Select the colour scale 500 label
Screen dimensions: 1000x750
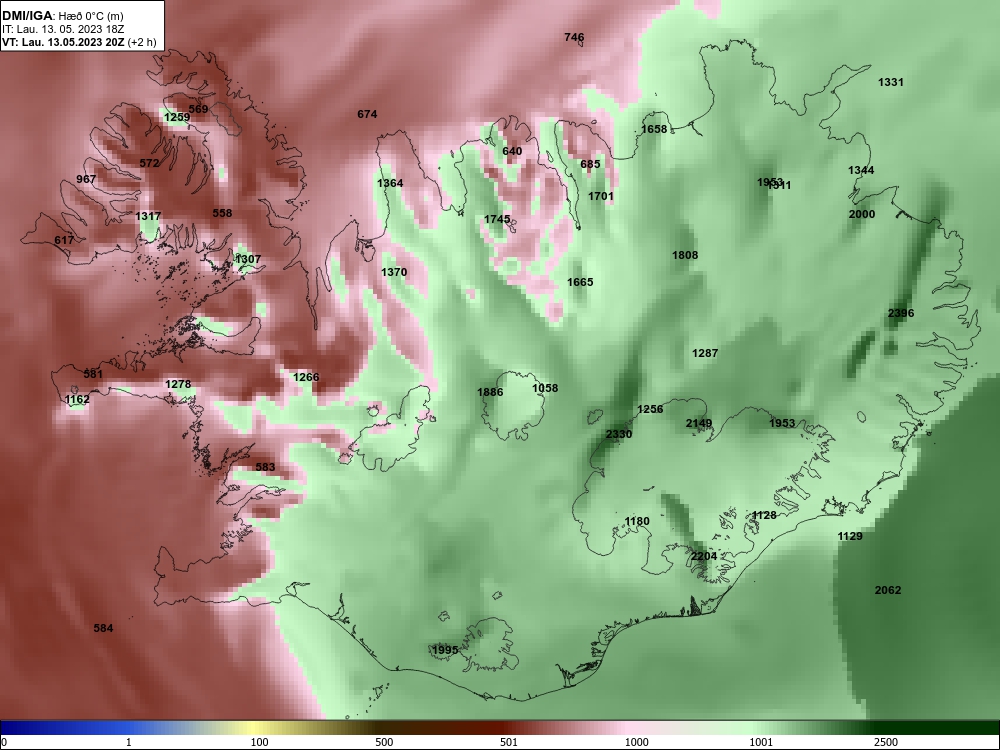click(x=384, y=742)
